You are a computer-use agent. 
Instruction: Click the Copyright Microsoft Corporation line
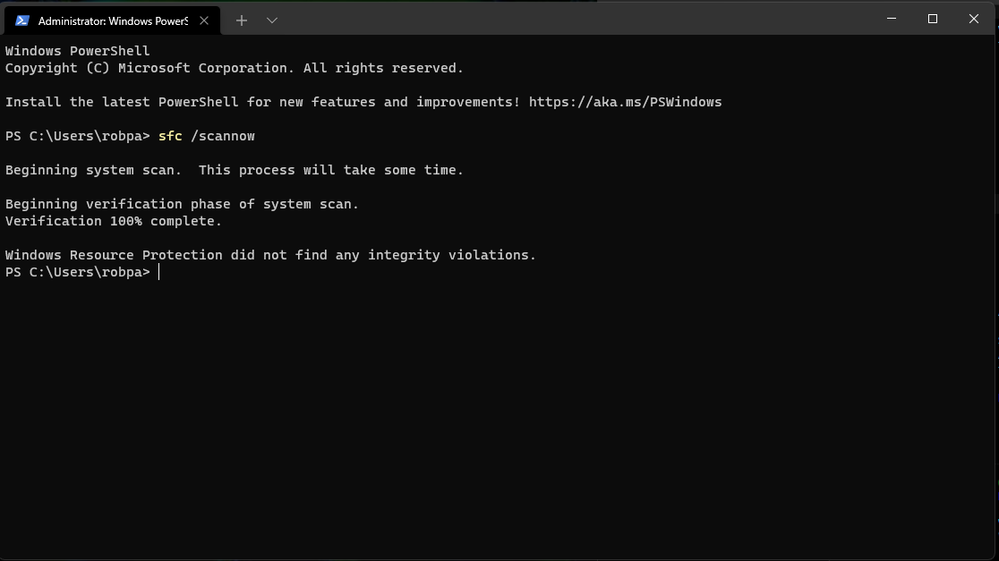[x=234, y=68]
